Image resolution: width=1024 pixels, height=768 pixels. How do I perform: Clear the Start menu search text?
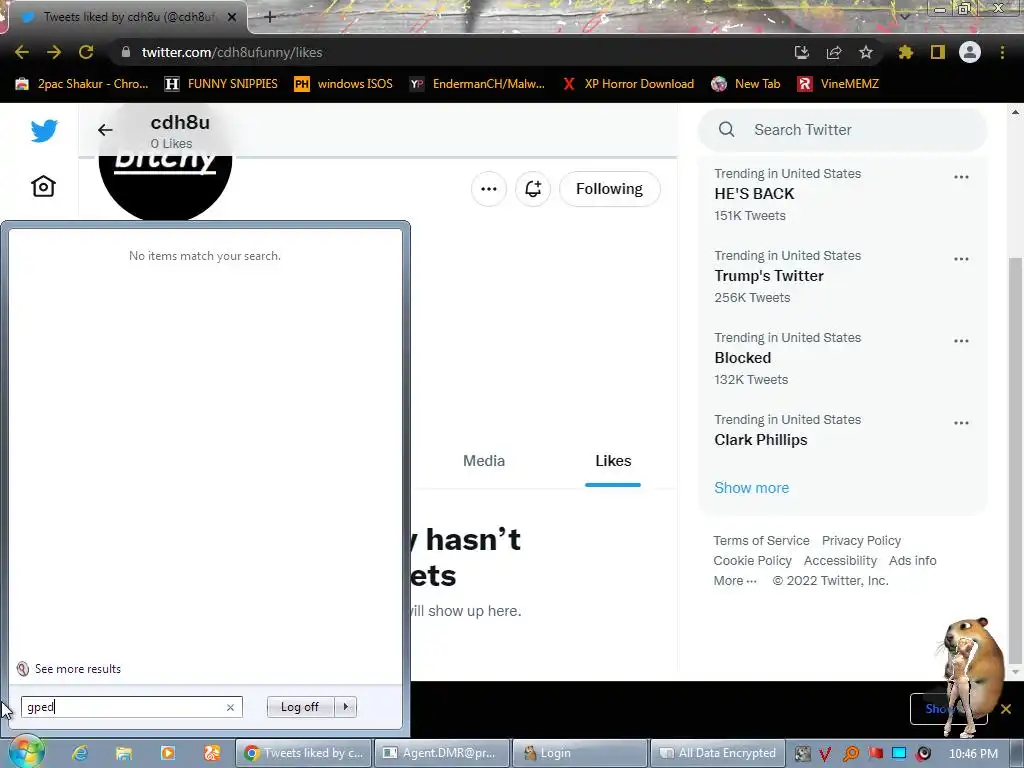(231, 707)
